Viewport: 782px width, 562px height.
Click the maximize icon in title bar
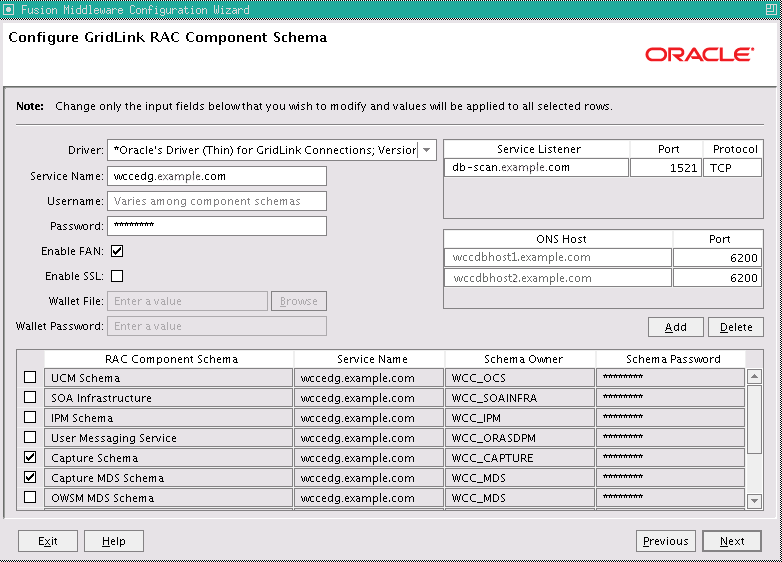[771, 9]
